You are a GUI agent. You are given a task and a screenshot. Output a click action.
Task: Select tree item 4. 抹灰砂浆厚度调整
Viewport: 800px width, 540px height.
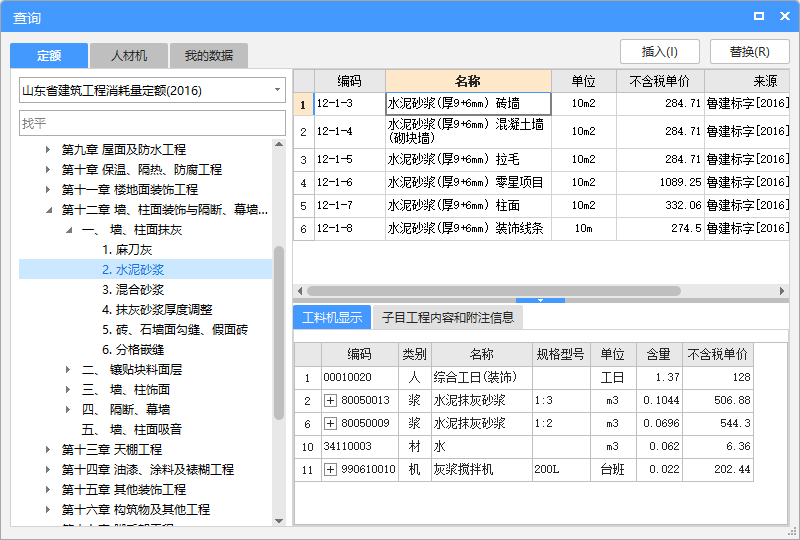pyautogui.click(x=157, y=309)
